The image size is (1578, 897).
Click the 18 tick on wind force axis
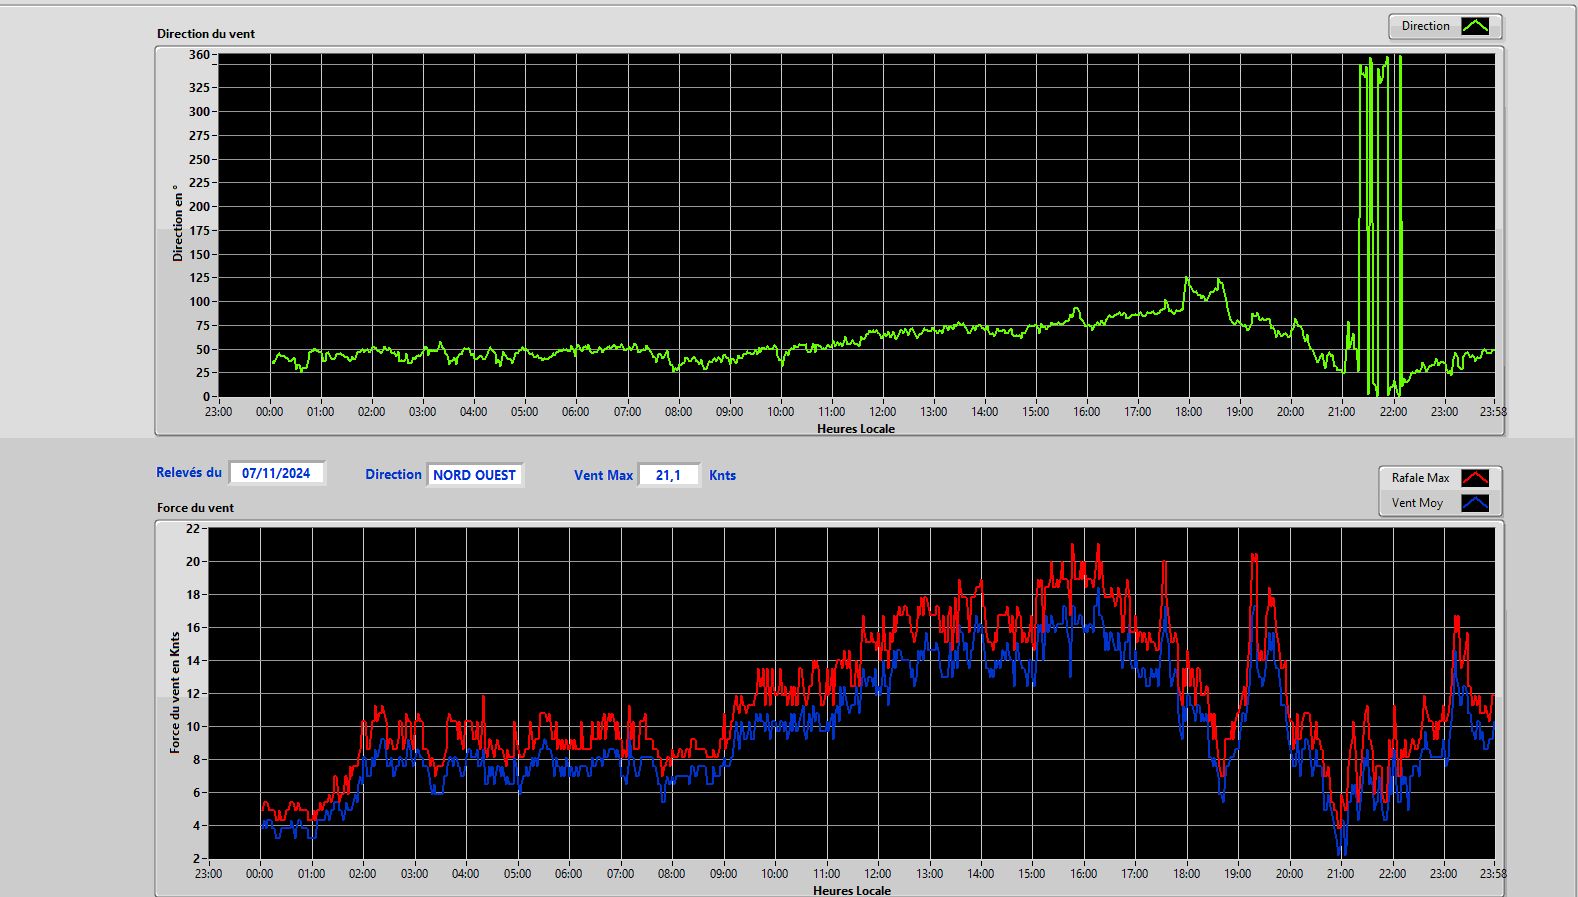coord(193,595)
